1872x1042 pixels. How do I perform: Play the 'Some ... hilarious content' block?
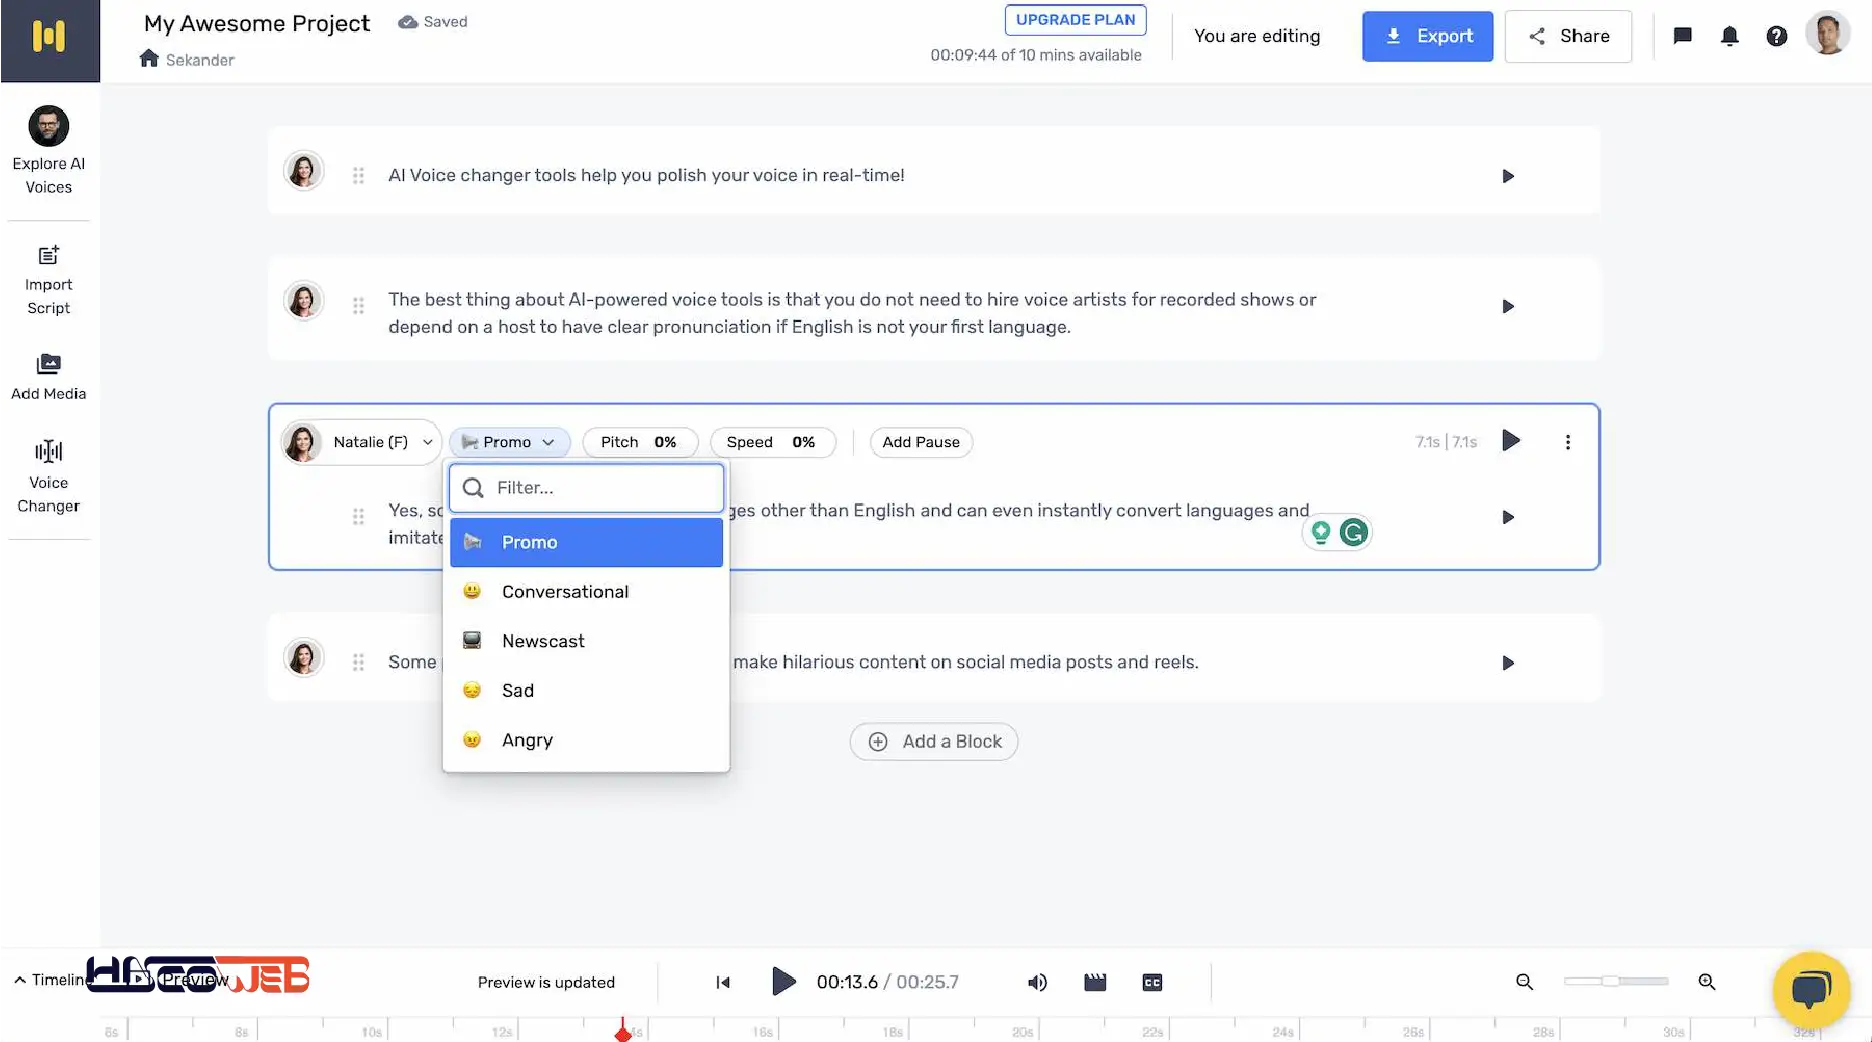pyautogui.click(x=1507, y=663)
